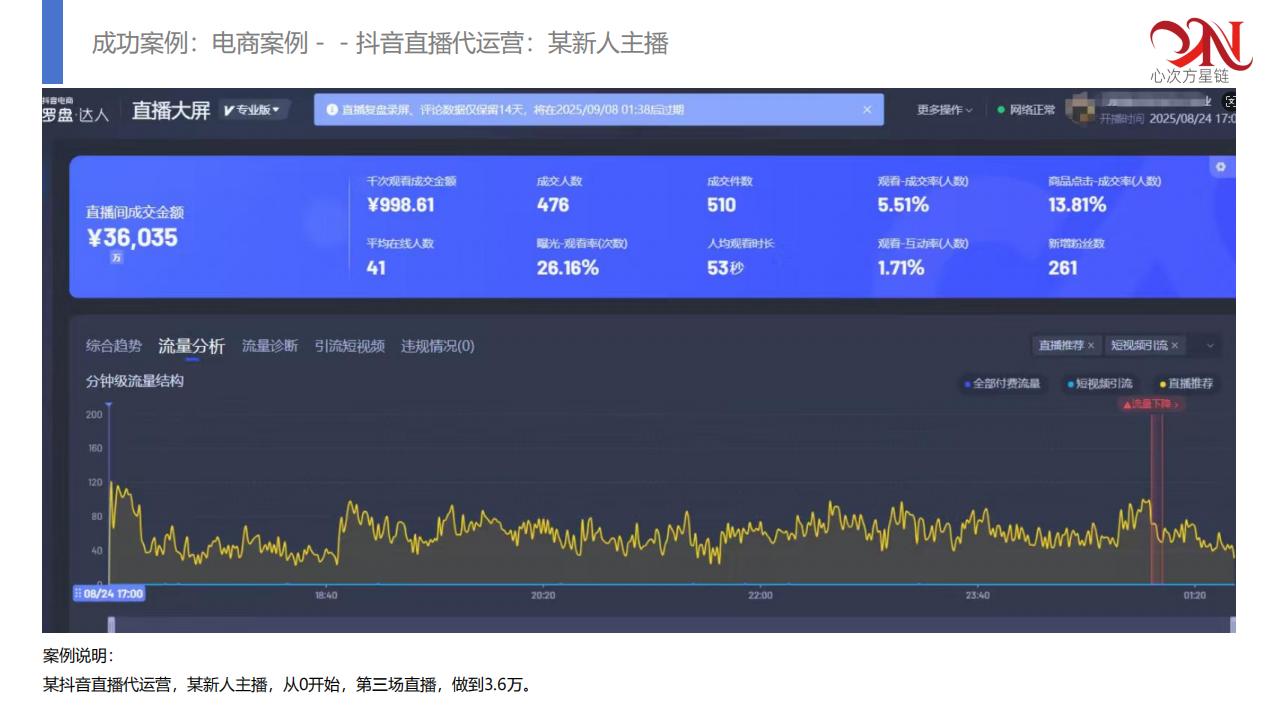The image size is (1280, 720).
Task: Open the metrics settings gear icon
Action: (1220, 167)
